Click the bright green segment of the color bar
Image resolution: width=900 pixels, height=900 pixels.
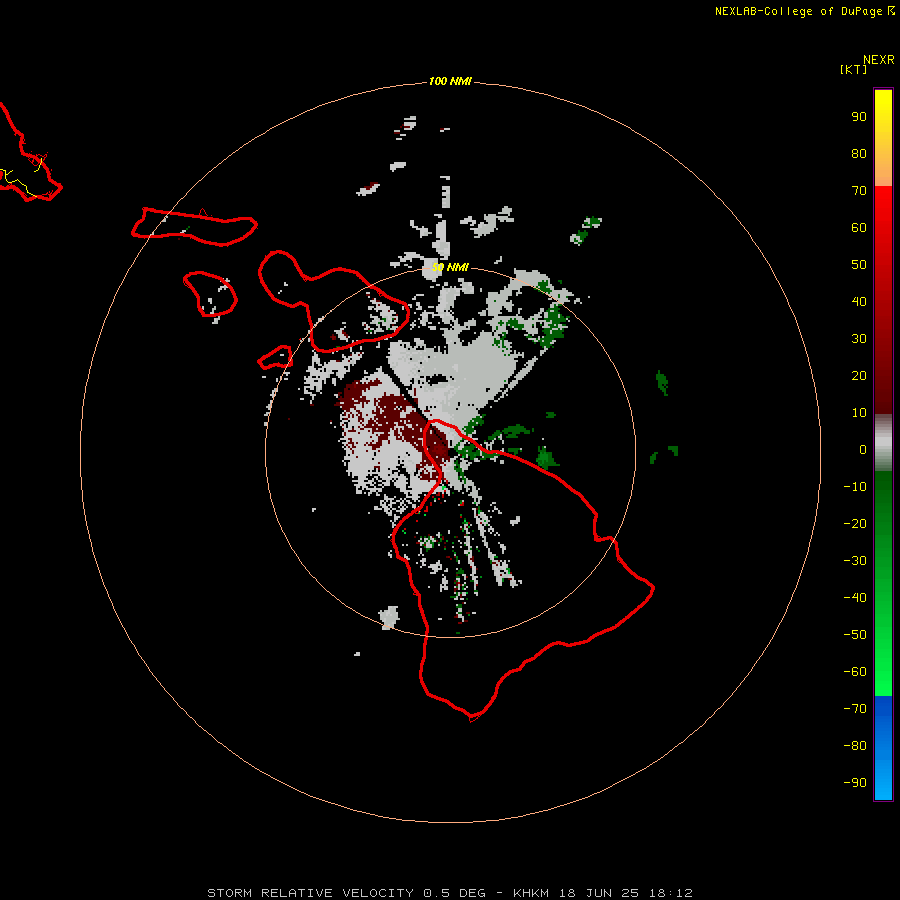[883, 584]
